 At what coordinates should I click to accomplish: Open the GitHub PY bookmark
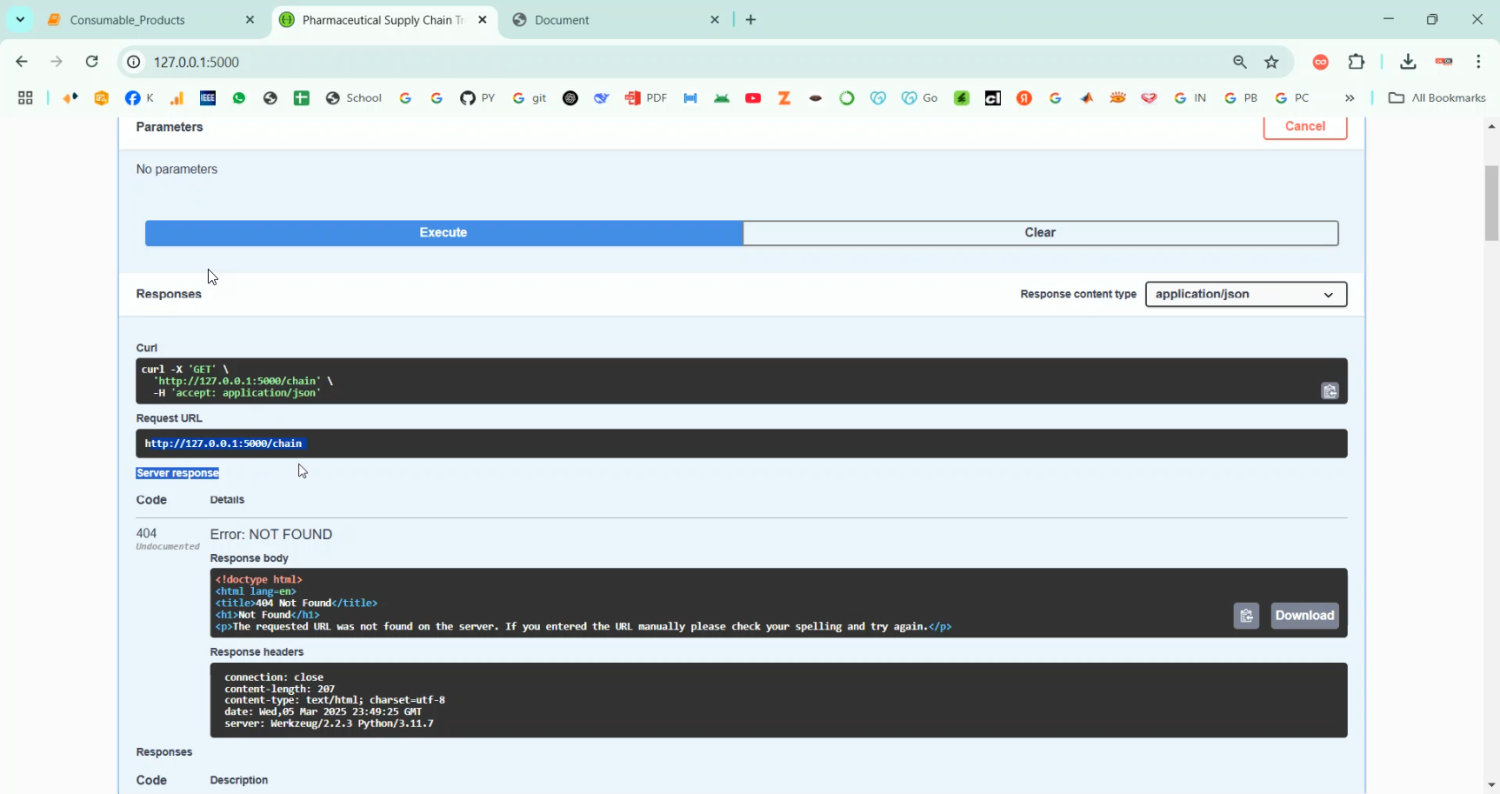coord(477,98)
